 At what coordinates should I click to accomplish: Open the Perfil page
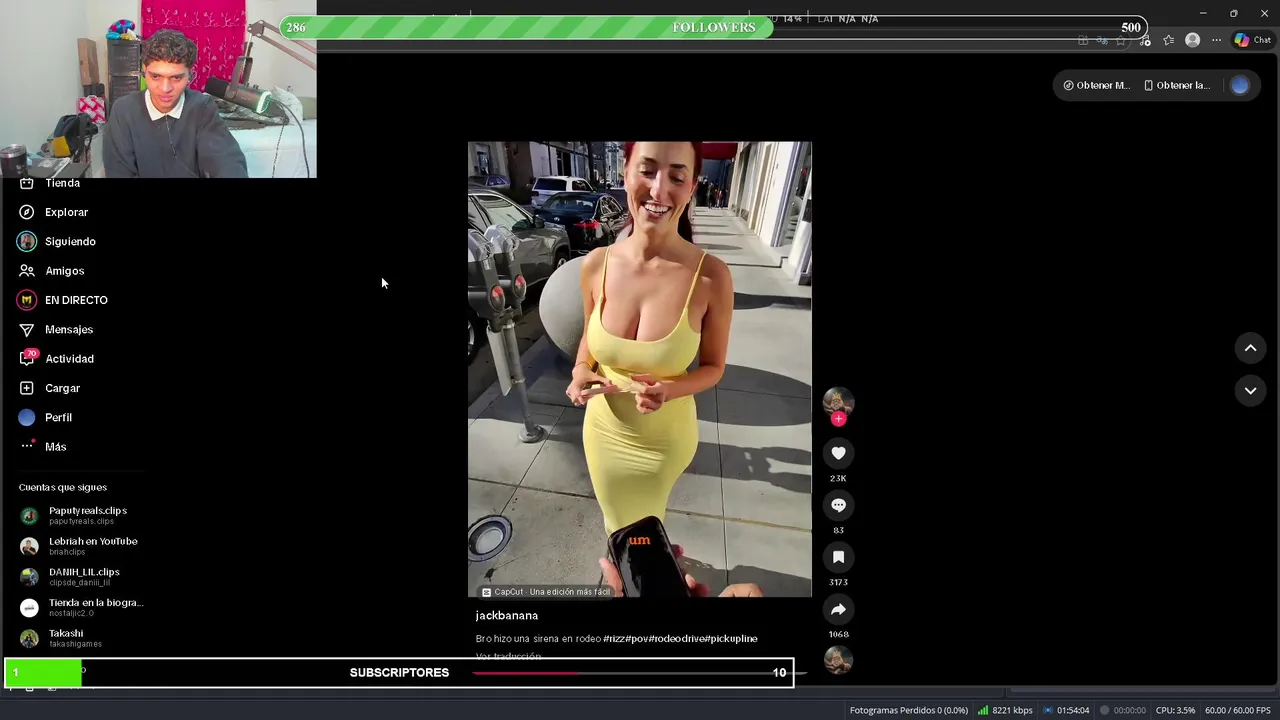58,417
